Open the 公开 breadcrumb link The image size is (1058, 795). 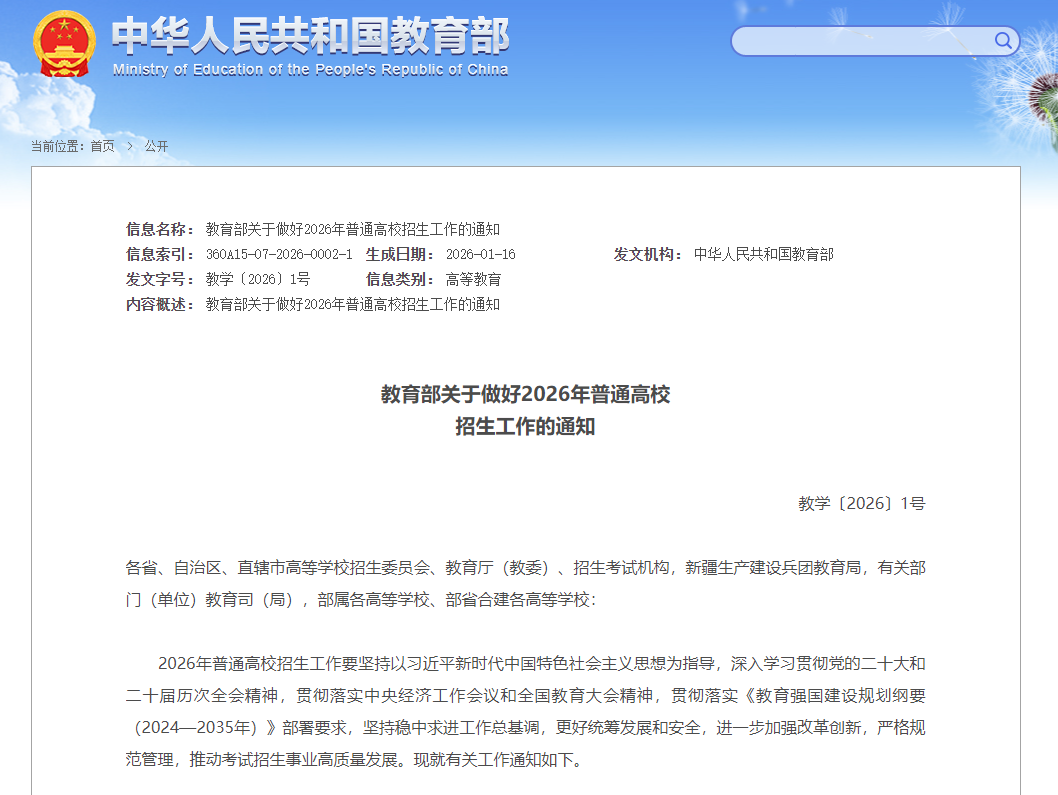[x=158, y=146]
